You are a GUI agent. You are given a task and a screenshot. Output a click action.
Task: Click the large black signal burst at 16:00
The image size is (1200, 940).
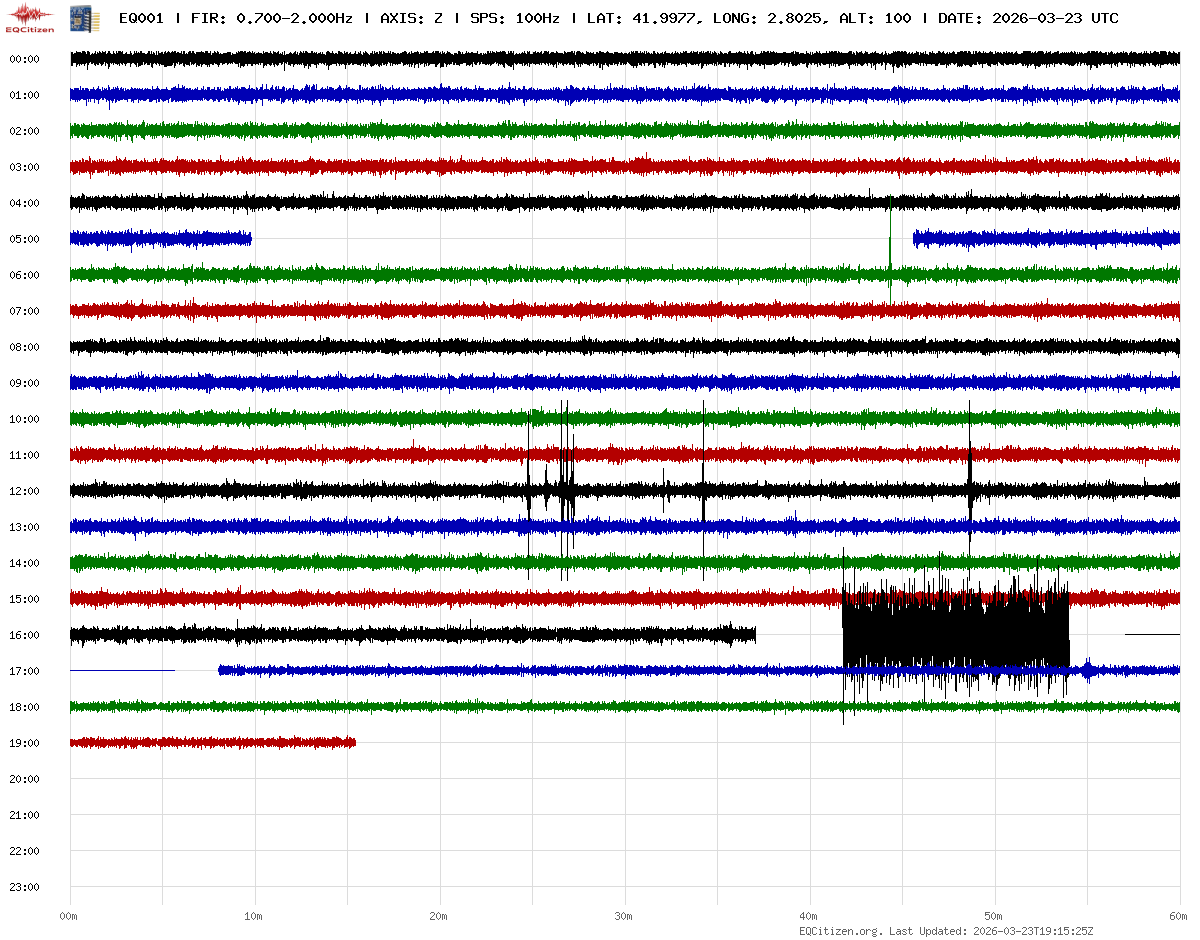click(x=955, y=630)
